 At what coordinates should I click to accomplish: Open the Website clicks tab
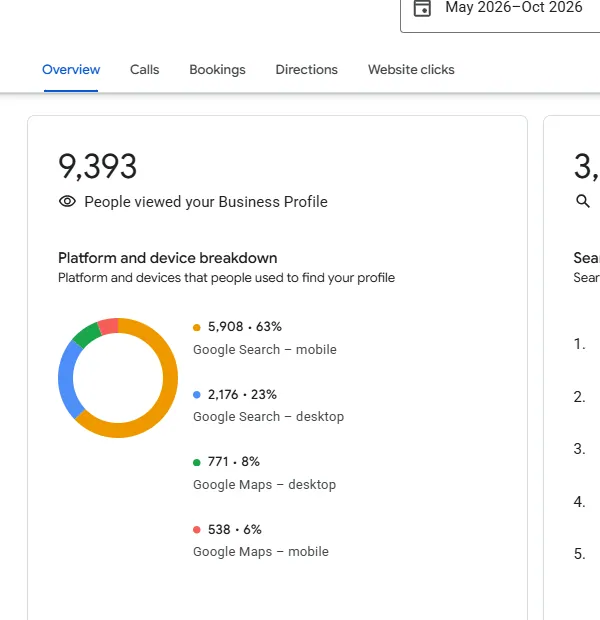pos(411,70)
